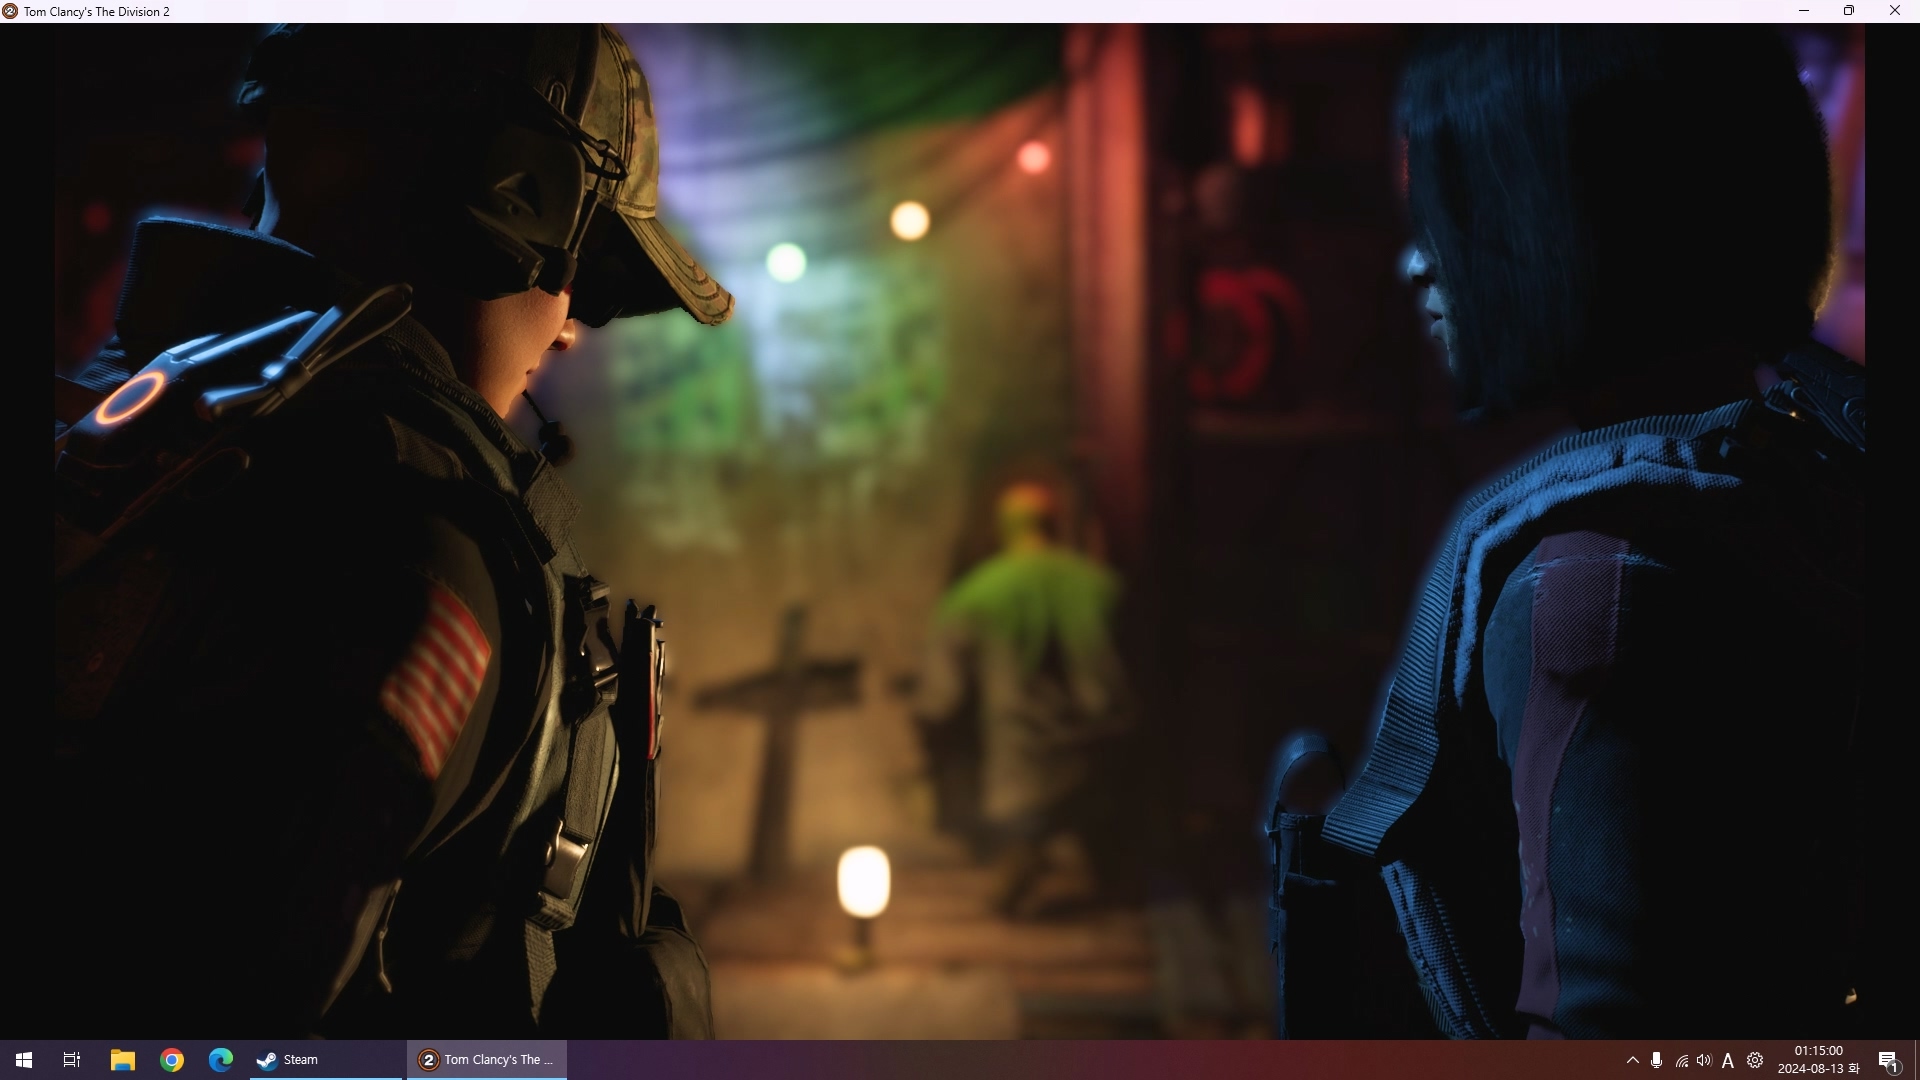Switch to the Steam taskbar window

point(326,1060)
